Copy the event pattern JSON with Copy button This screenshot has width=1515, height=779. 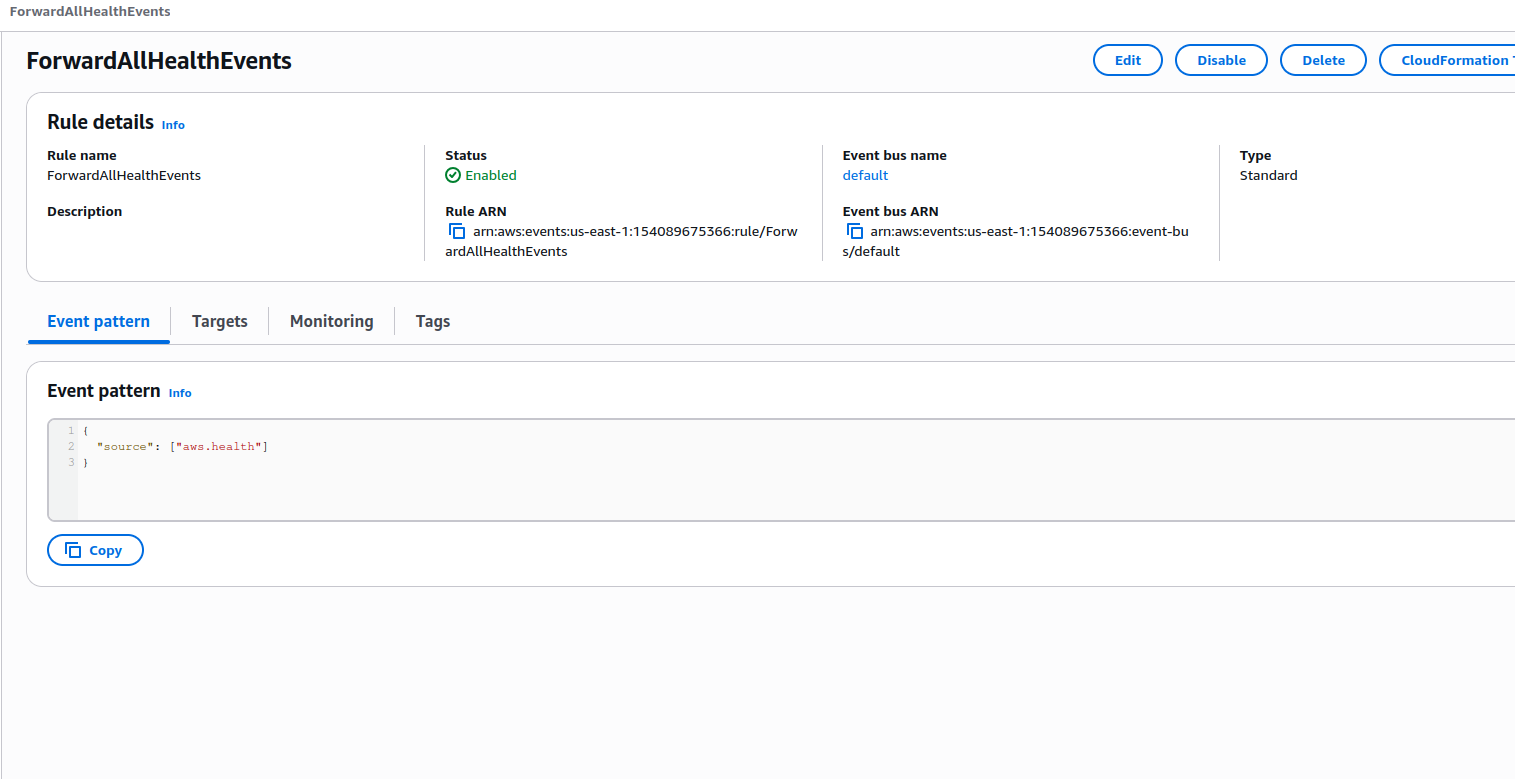pyautogui.click(x=95, y=550)
